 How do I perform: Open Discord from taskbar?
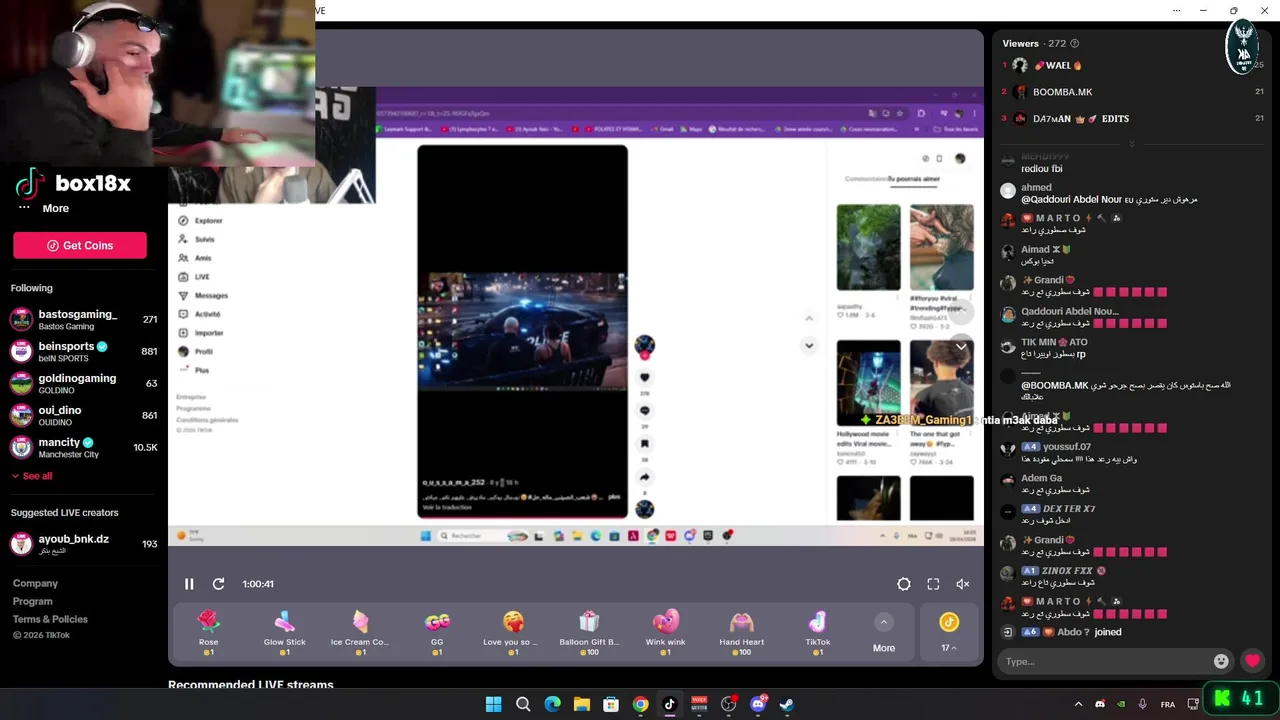point(758,704)
